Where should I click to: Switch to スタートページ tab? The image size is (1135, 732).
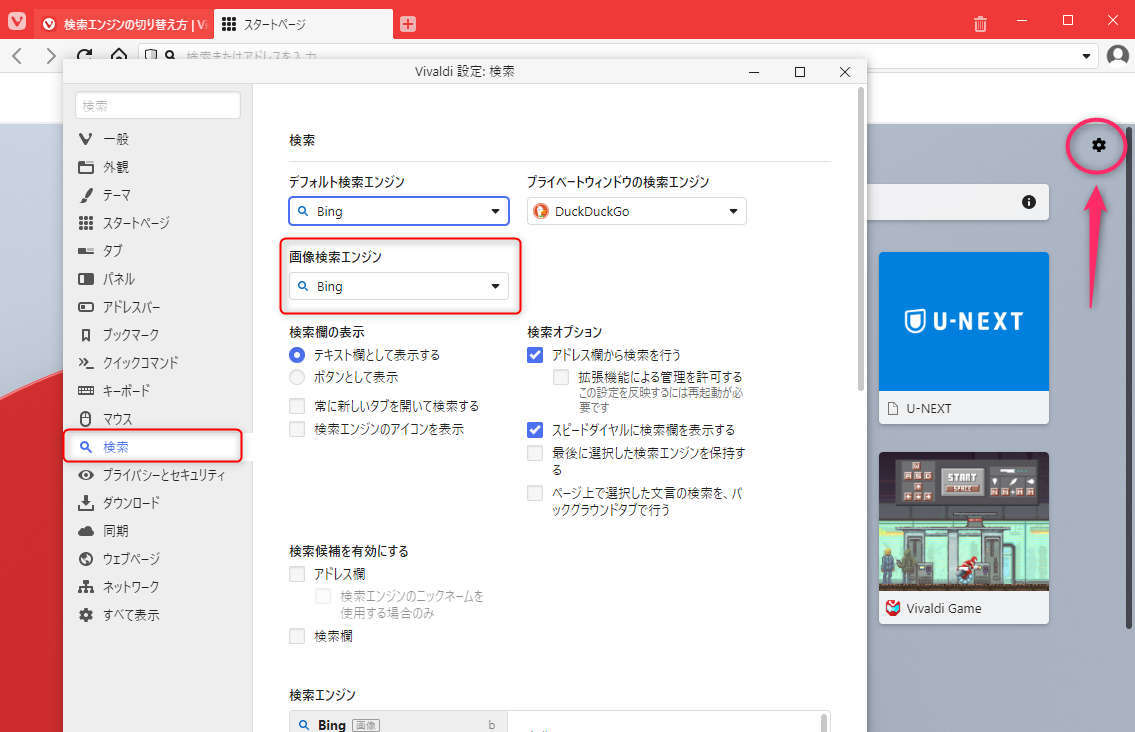coord(303,24)
